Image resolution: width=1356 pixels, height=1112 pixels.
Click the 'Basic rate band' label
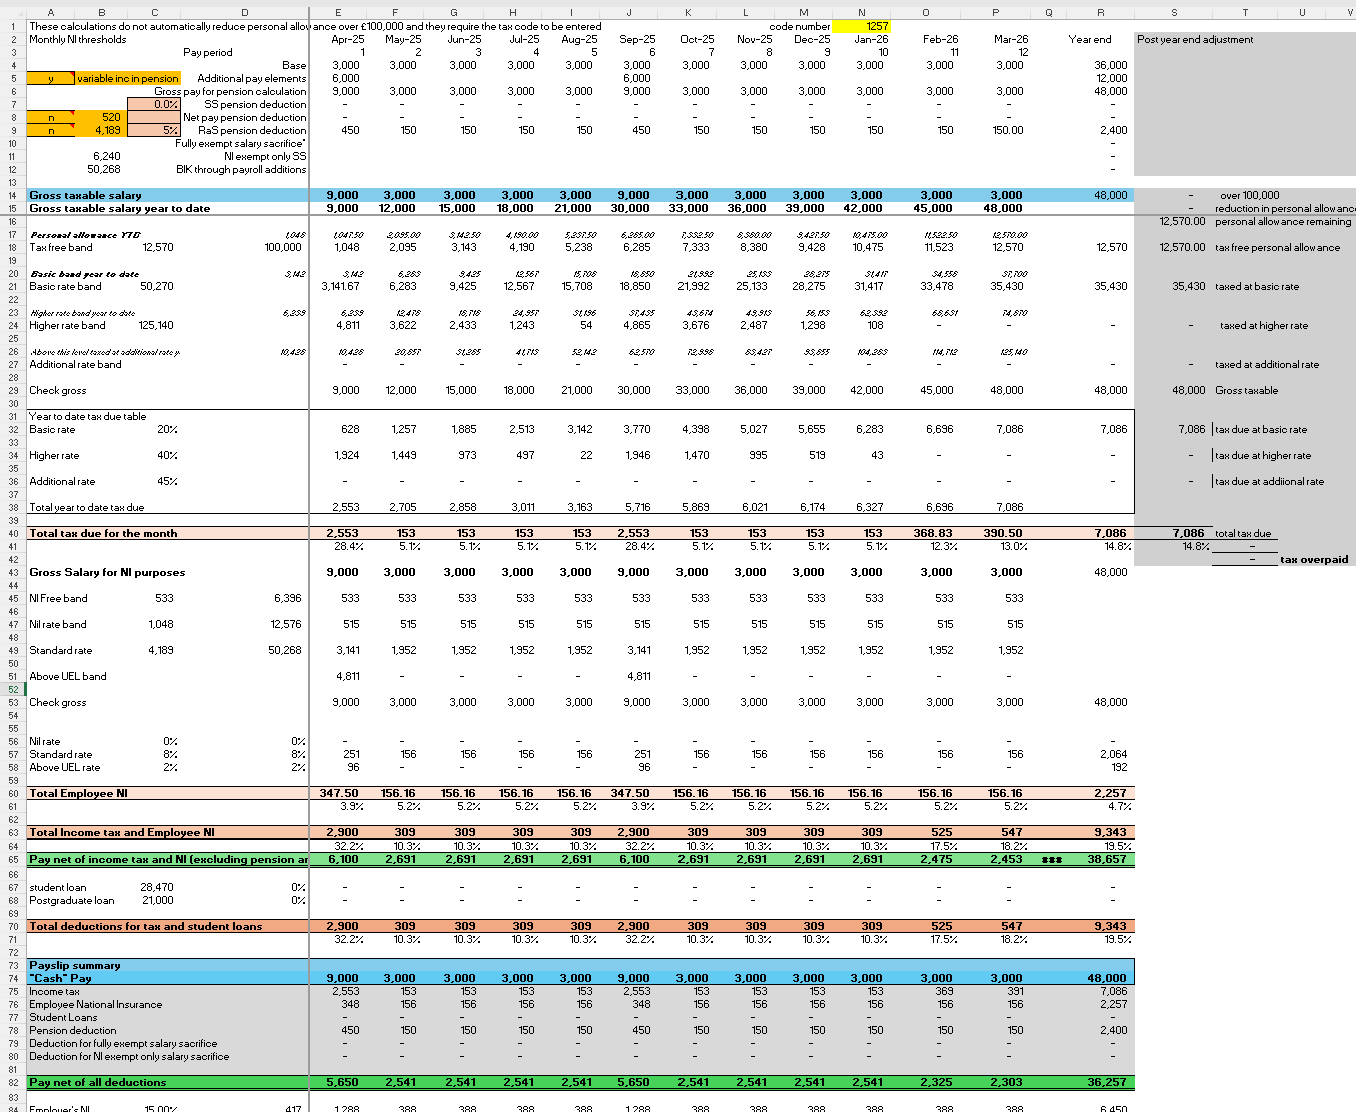(x=65, y=286)
